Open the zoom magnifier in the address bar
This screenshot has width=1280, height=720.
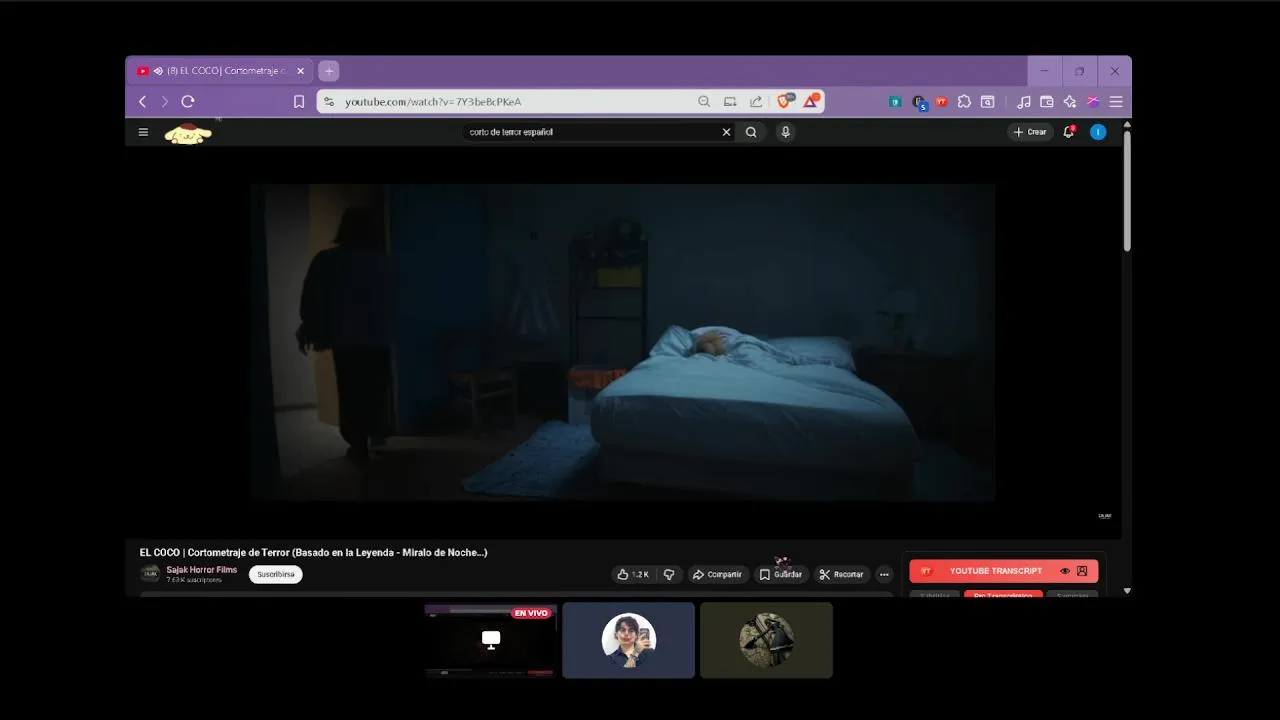[704, 102]
